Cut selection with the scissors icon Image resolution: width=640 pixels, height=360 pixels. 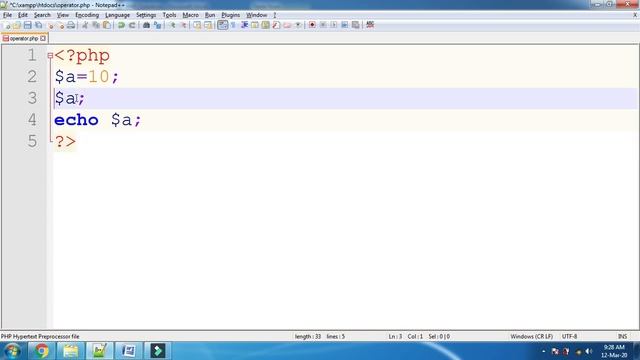click(85, 25)
